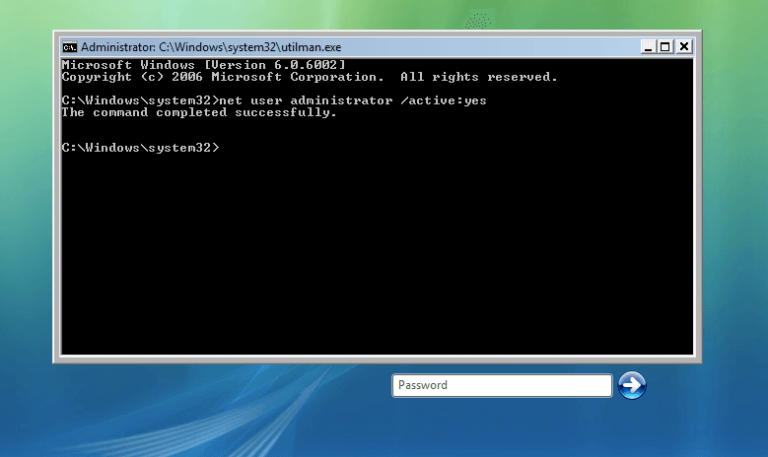Maximize the Administrator command prompt window
This screenshot has height=457, width=768.
[x=666, y=46]
